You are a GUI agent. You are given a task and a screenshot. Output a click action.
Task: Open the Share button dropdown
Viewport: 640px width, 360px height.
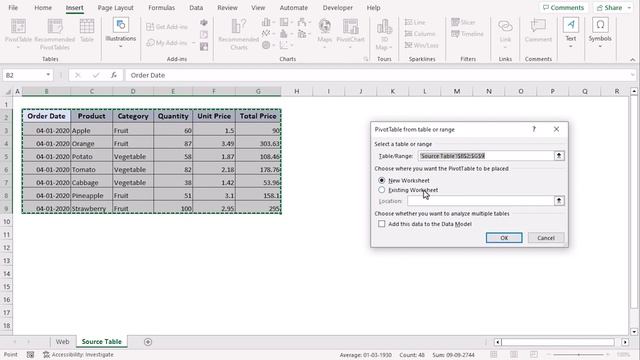click(629, 8)
